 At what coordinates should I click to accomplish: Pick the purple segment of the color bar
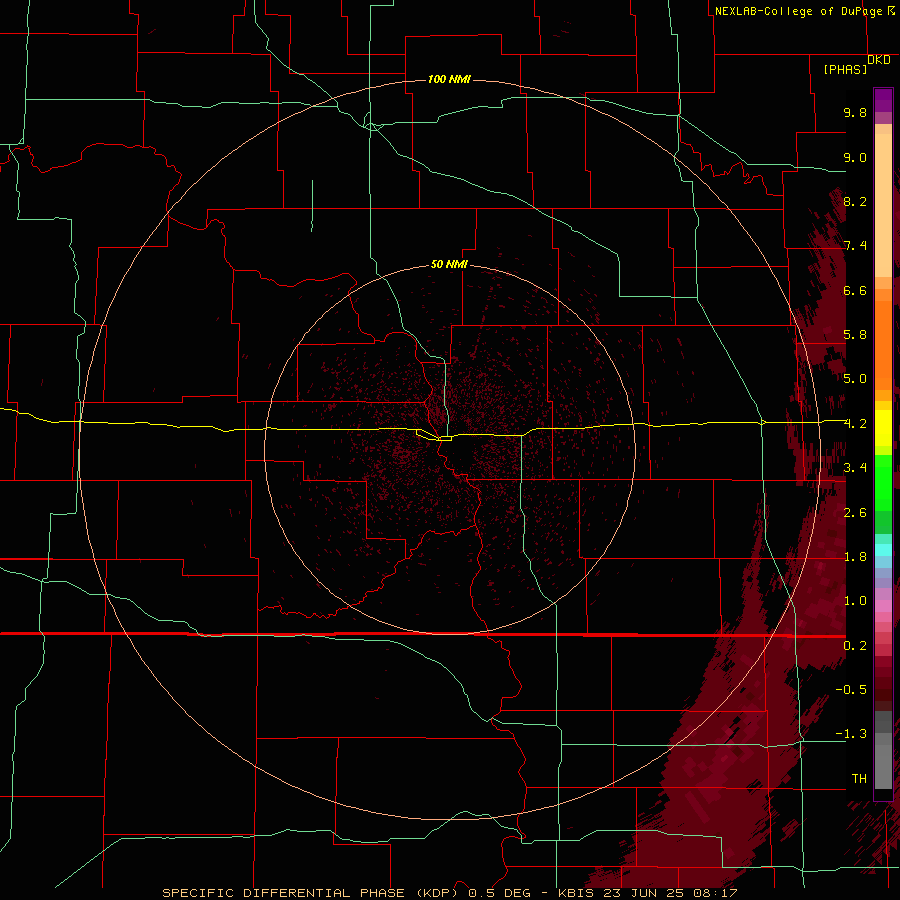[x=883, y=100]
